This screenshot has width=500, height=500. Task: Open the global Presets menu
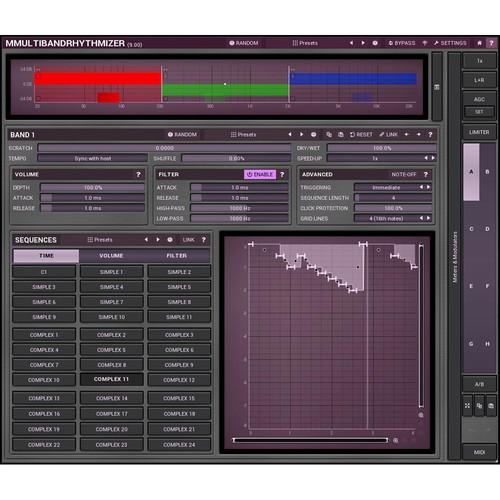(x=305, y=43)
